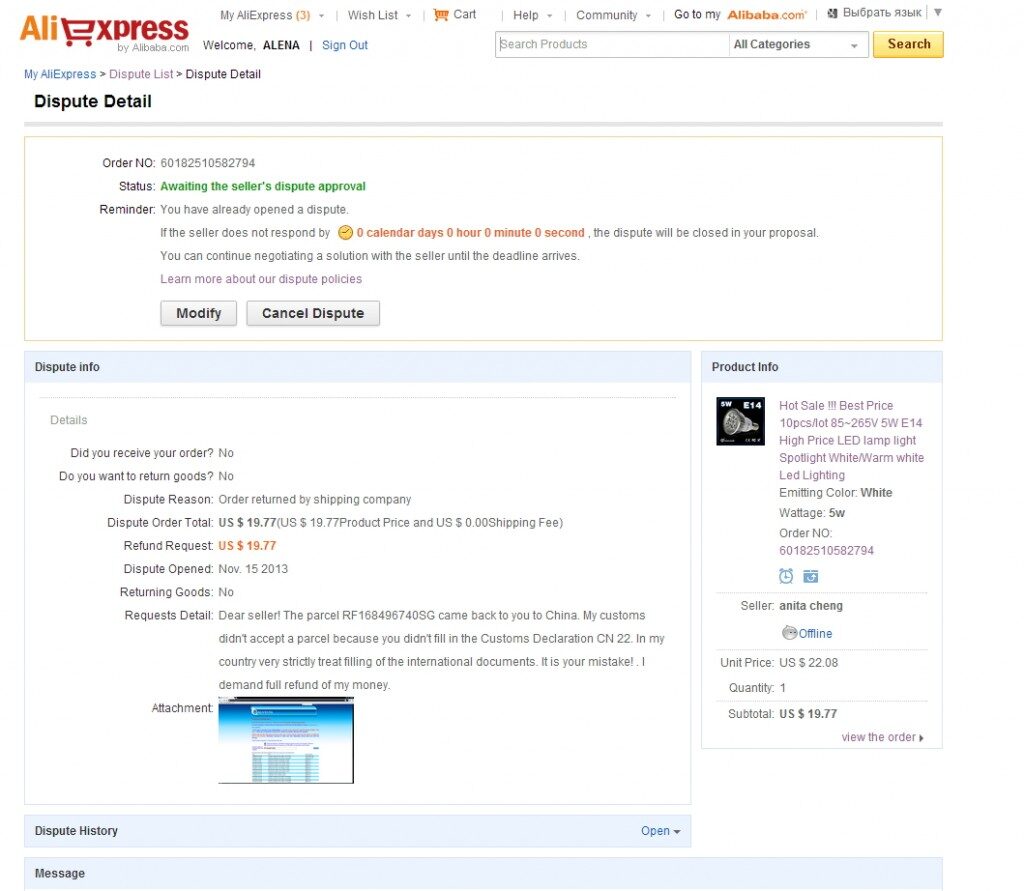Click the Cancel Dispute button
This screenshot has width=1024, height=891.
tap(313, 313)
